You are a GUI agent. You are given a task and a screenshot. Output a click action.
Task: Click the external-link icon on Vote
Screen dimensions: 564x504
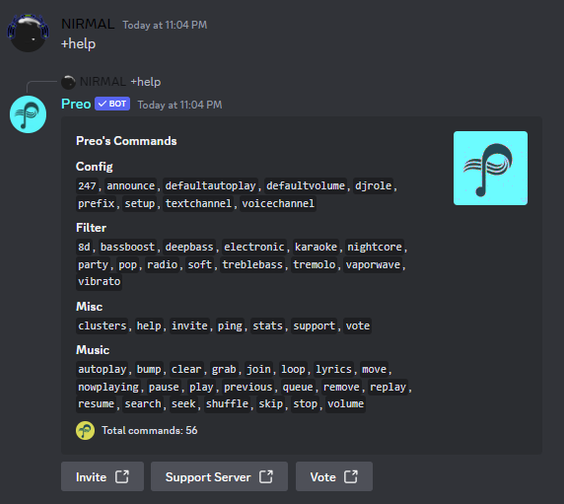tap(351, 477)
